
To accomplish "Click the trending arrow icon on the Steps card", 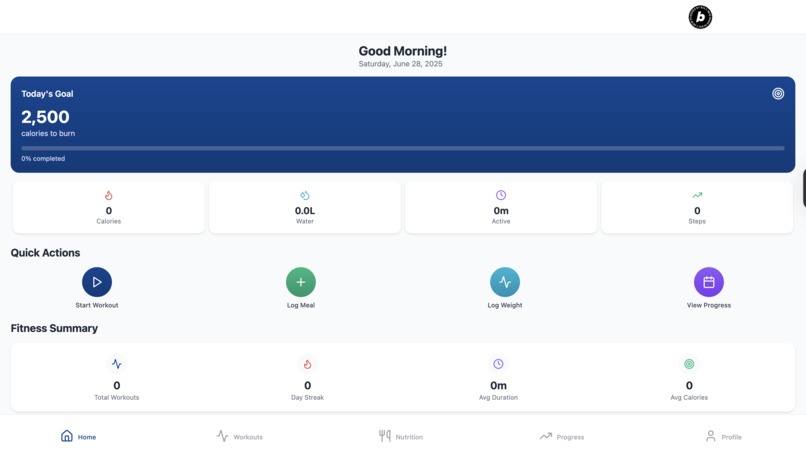I will 697,195.
